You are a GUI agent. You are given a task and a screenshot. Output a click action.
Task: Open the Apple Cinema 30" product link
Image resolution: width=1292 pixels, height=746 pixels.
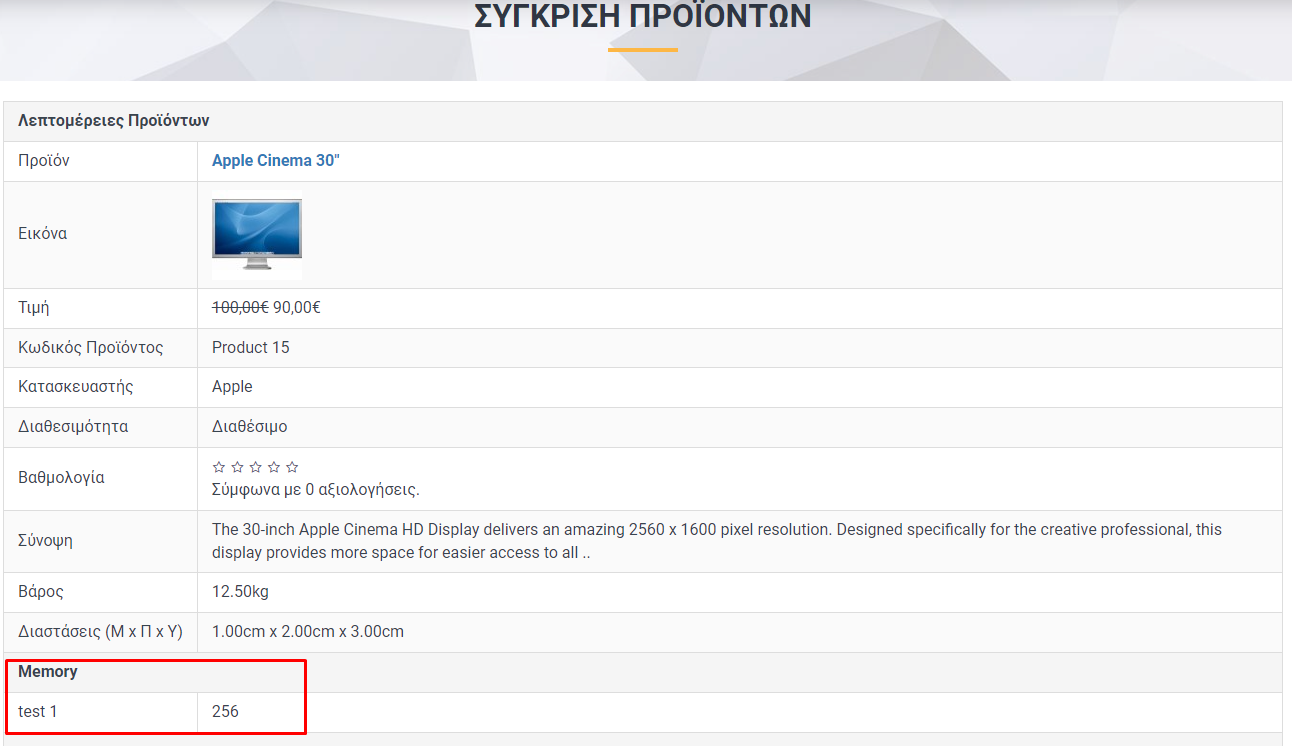[x=276, y=161]
